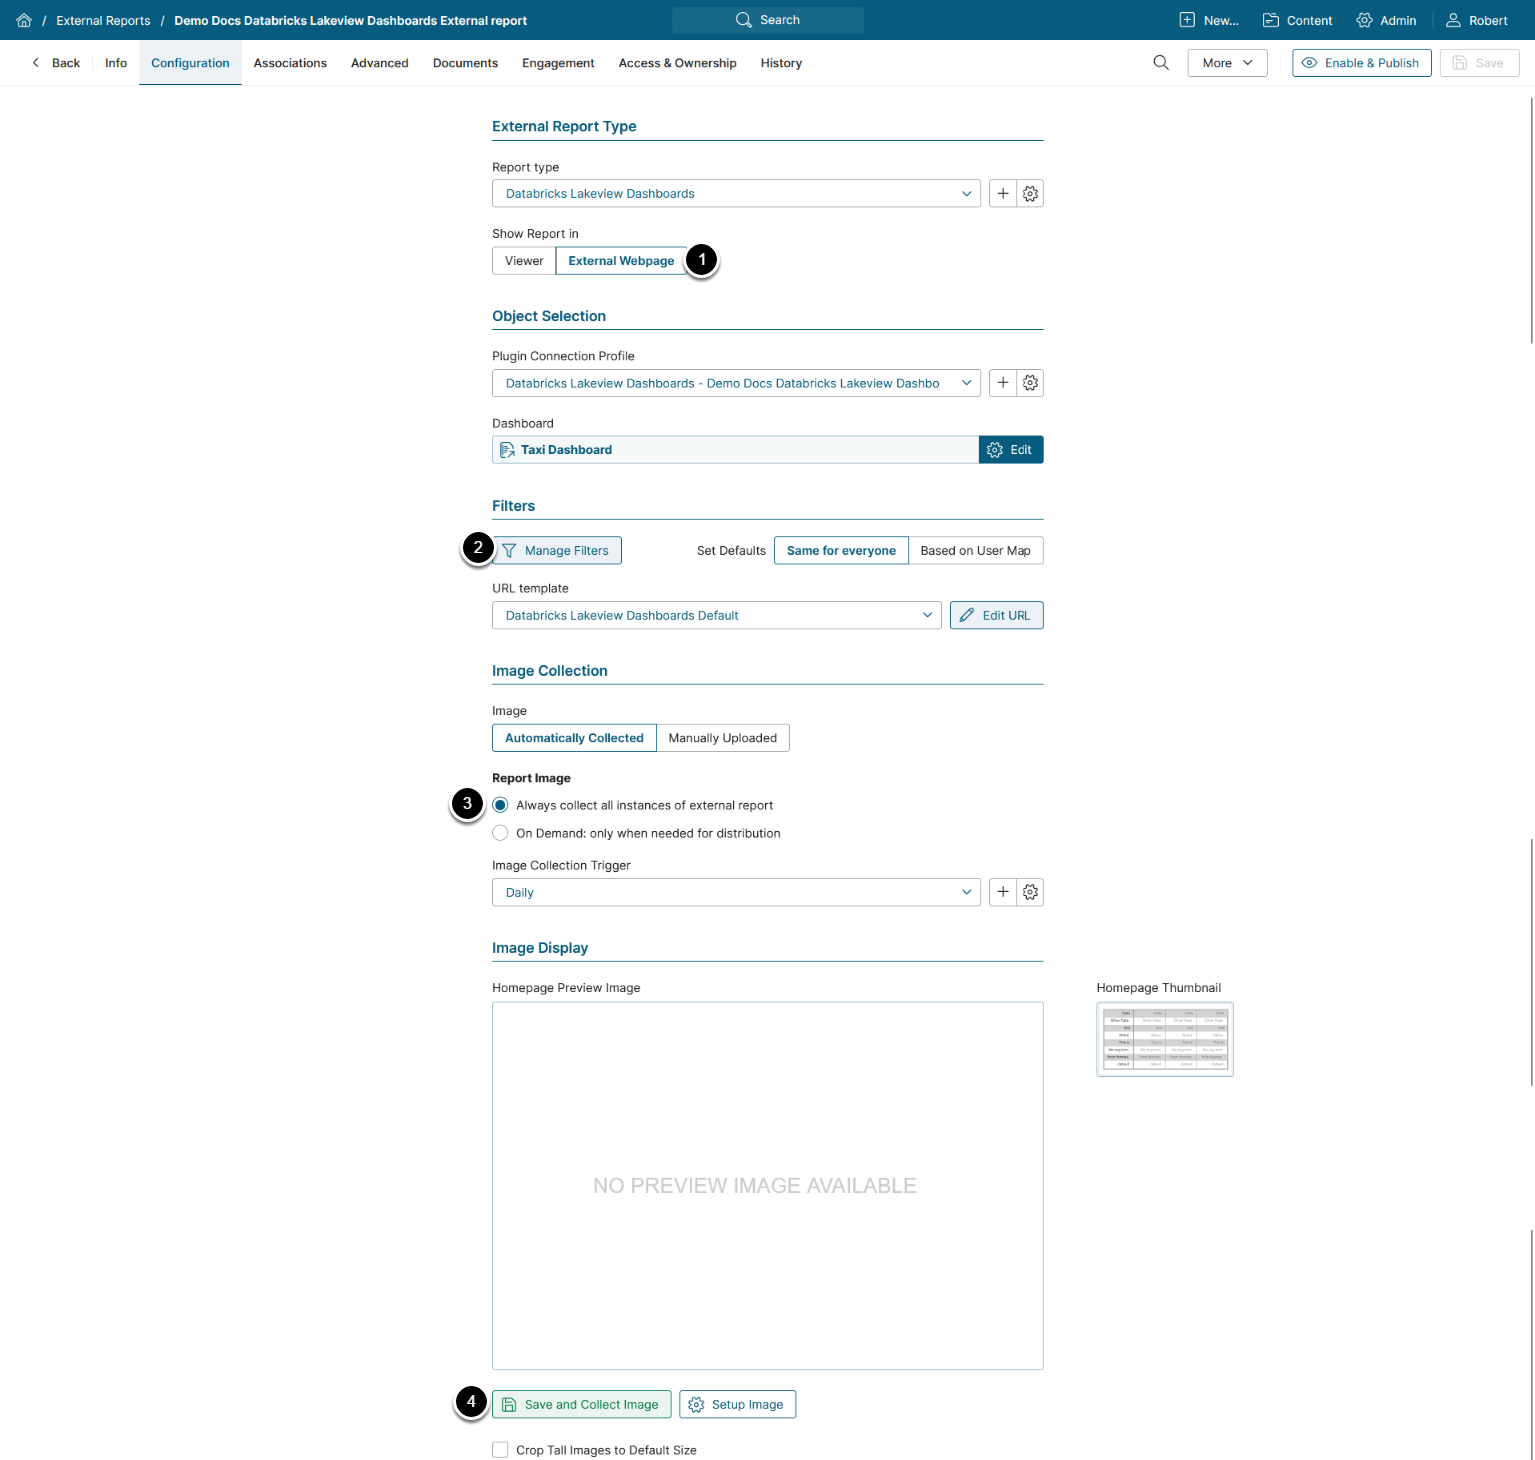The image size is (1535, 1460).
Task: Go to the home icon in breadcrumb
Action: [x=24, y=20]
